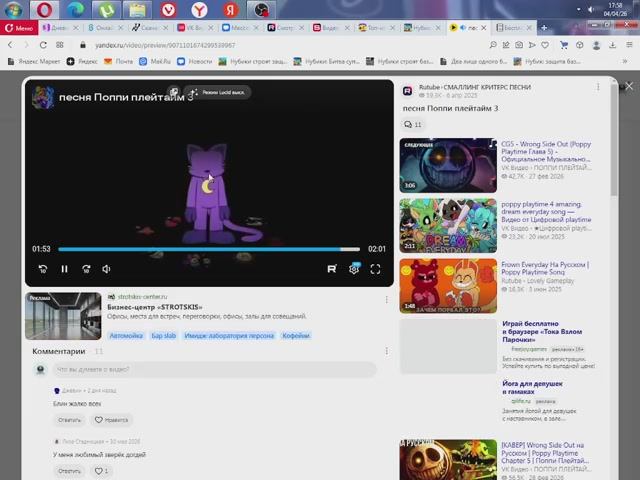The image size is (640, 480).
Task: Open the shopping cart toolbar icon
Action: 564,45
